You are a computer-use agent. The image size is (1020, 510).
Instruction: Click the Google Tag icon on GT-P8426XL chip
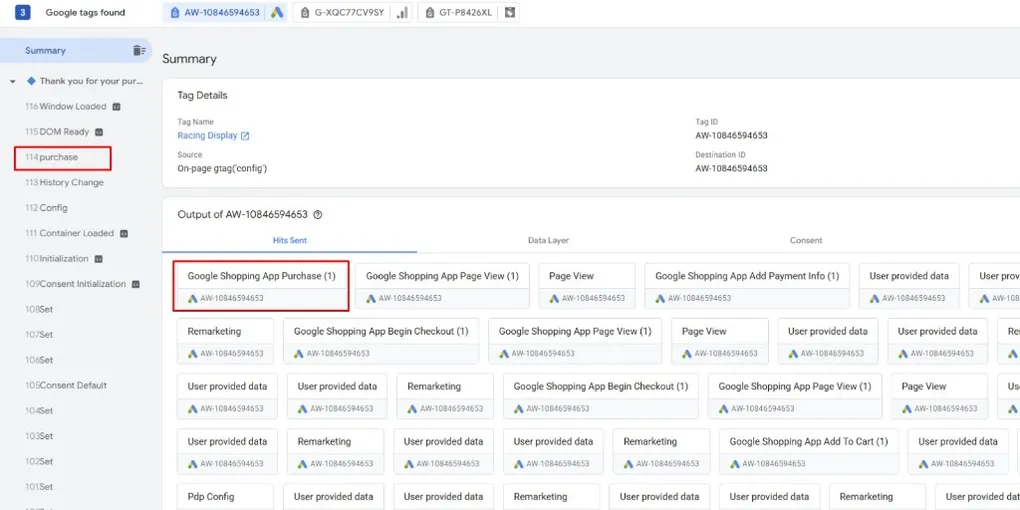tap(510, 12)
